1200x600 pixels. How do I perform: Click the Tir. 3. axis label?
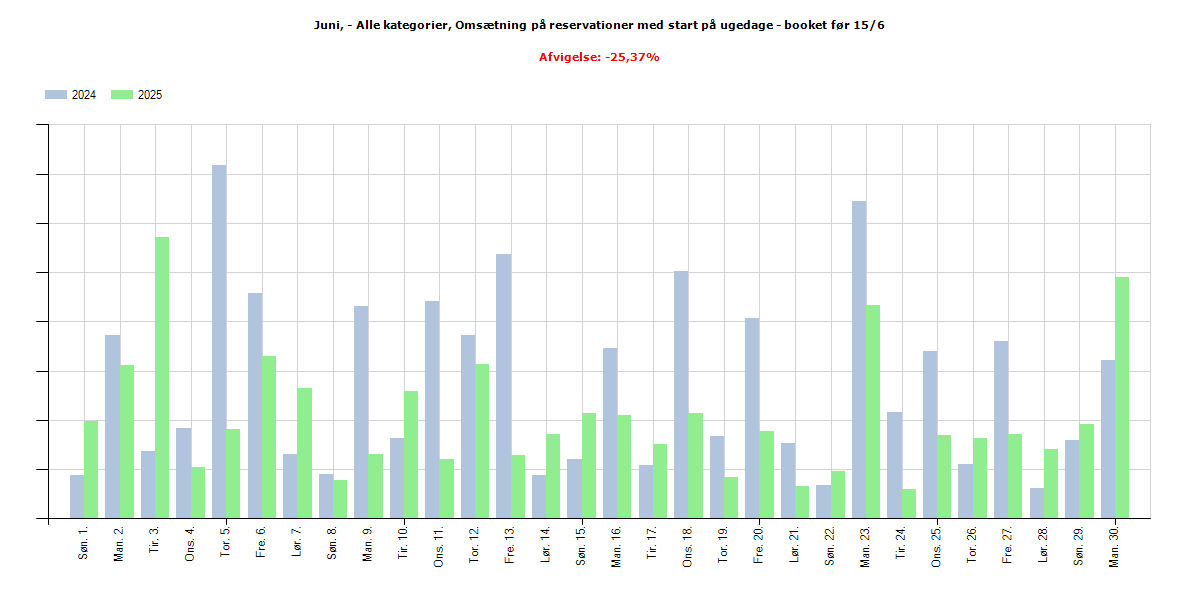(x=155, y=539)
